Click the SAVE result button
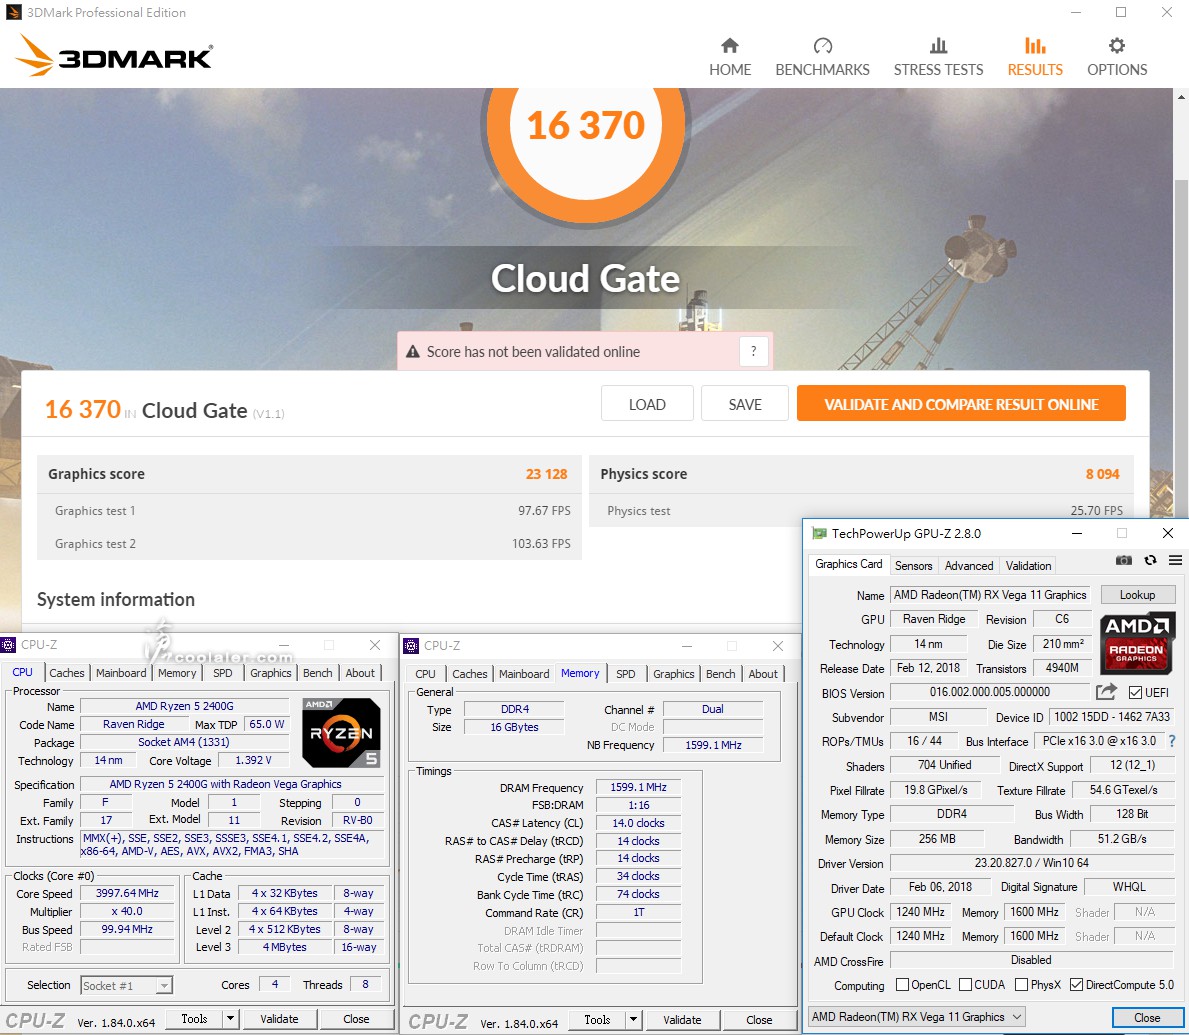The width and height of the screenshot is (1189, 1035). click(745, 403)
